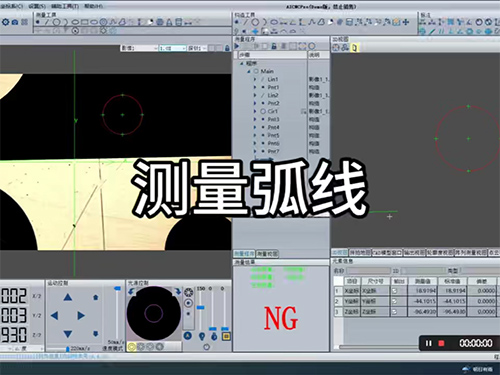500x375 pixels.
Task: Click the grid icon beside the camera
Action: 24,22
